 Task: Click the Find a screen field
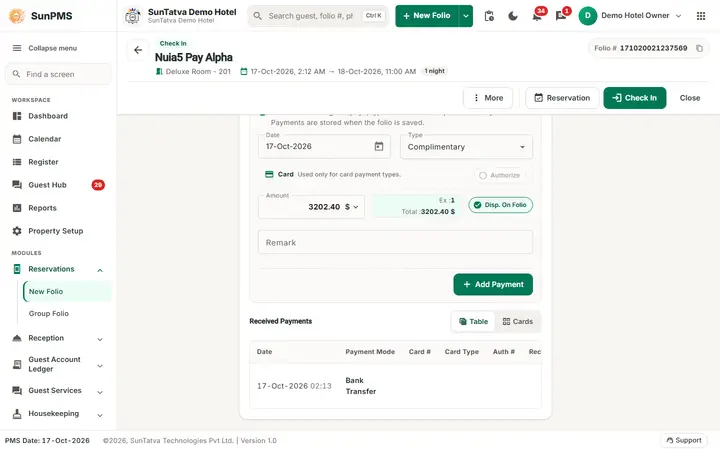point(58,74)
